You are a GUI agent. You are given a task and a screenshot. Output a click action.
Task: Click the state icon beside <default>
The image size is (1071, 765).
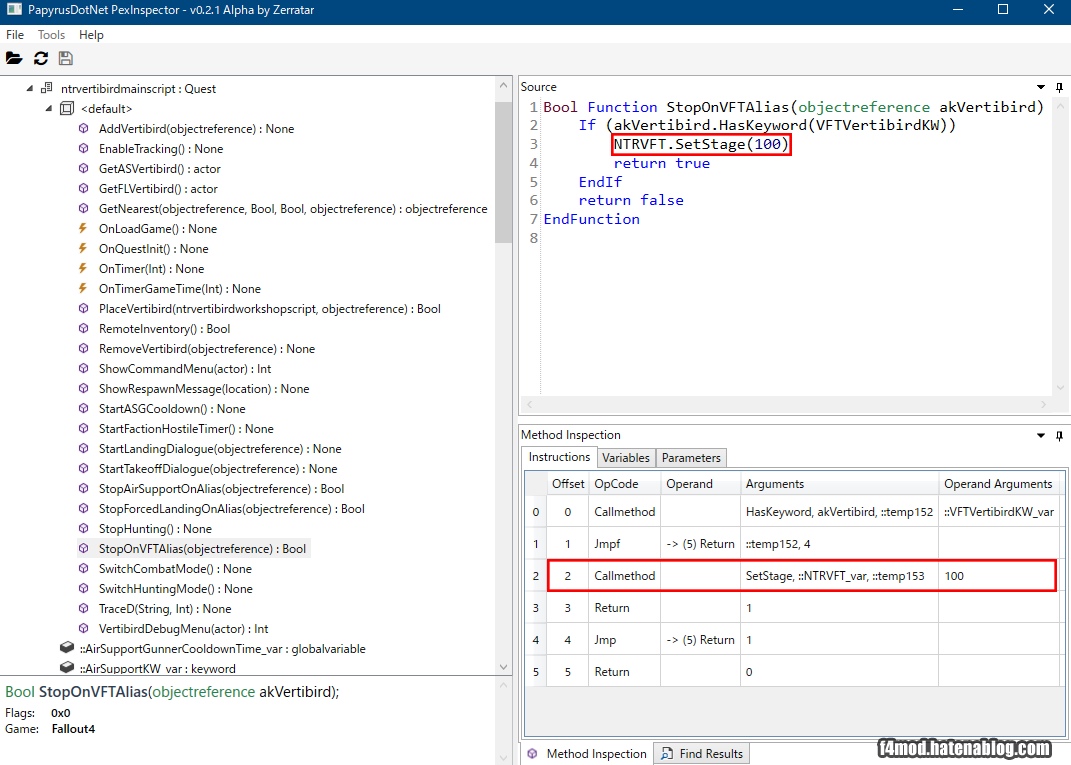(66, 108)
